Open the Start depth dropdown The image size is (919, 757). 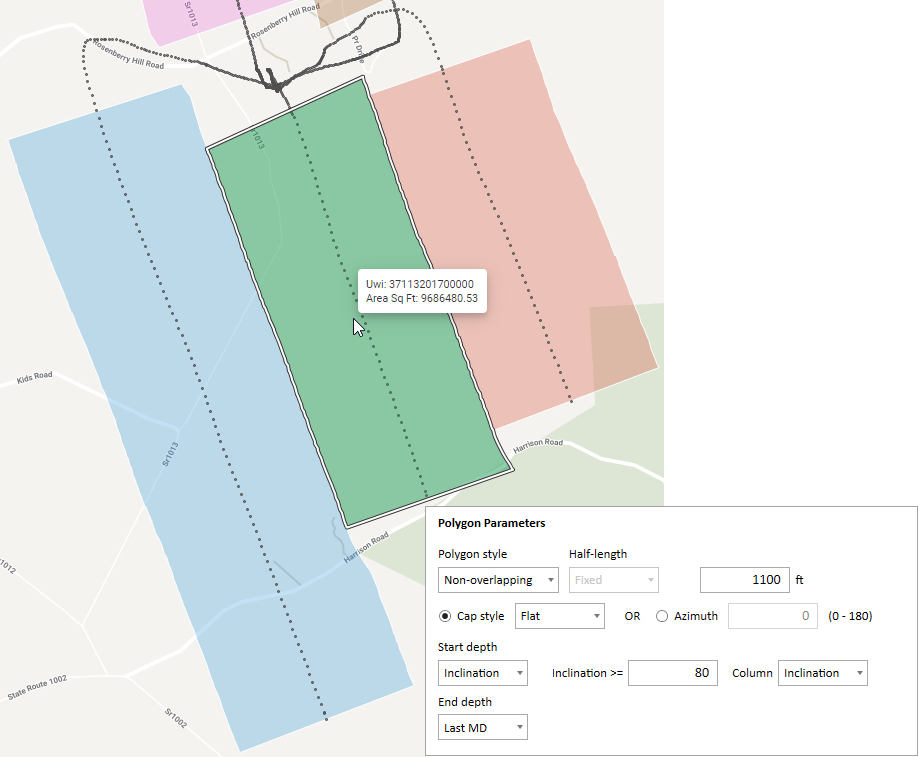pos(483,673)
